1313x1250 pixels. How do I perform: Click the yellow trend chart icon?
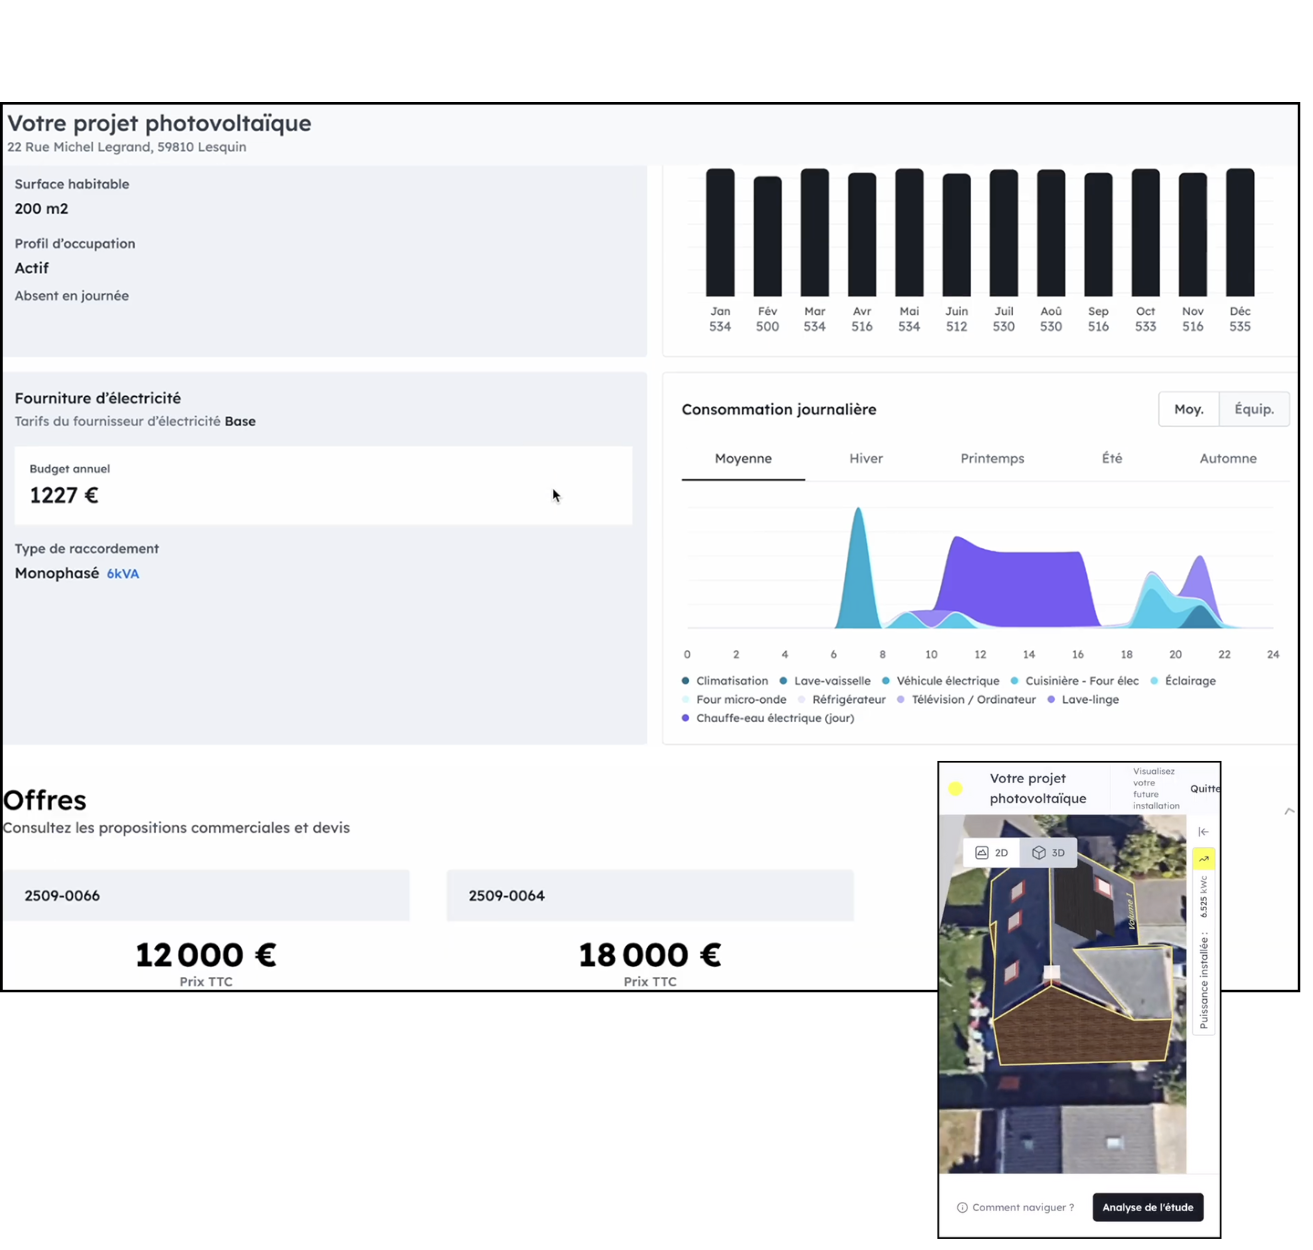[x=1203, y=860]
